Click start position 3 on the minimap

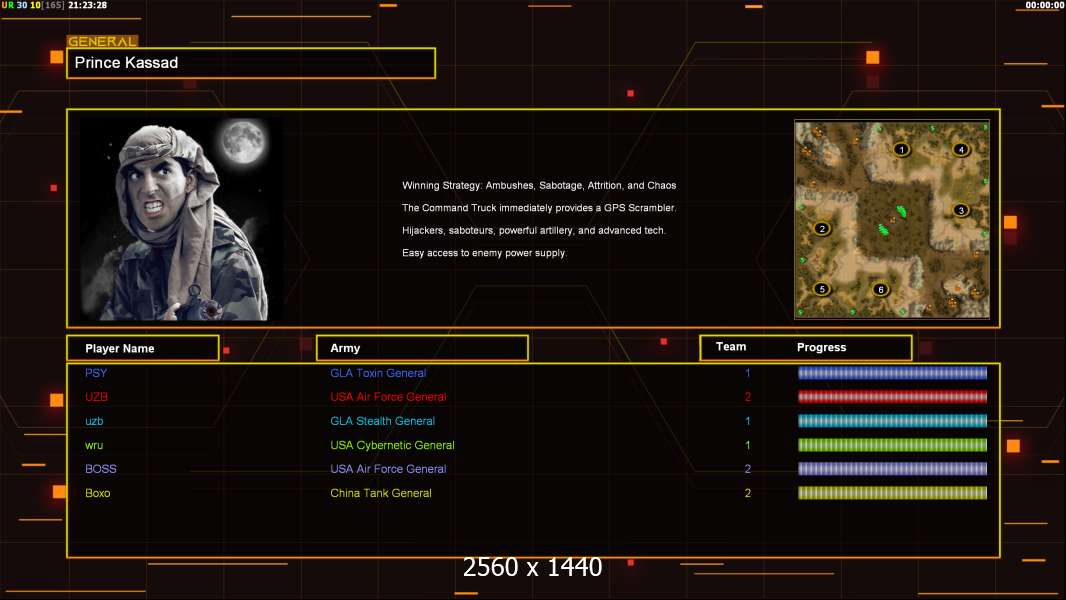point(960,210)
